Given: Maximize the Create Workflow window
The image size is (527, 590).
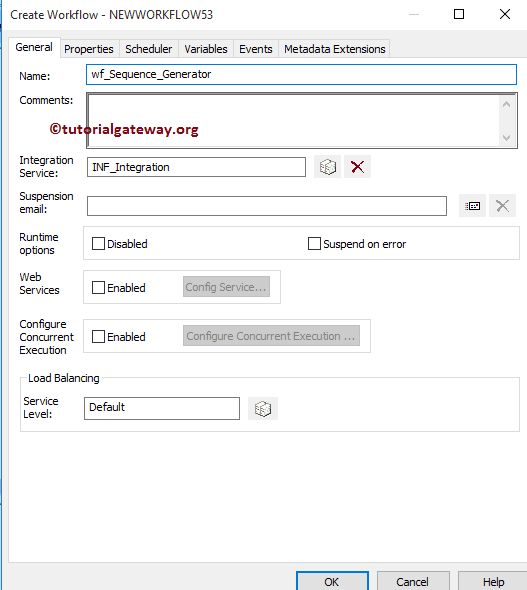Looking at the screenshot, I should pyautogui.click(x=459, y=14).
